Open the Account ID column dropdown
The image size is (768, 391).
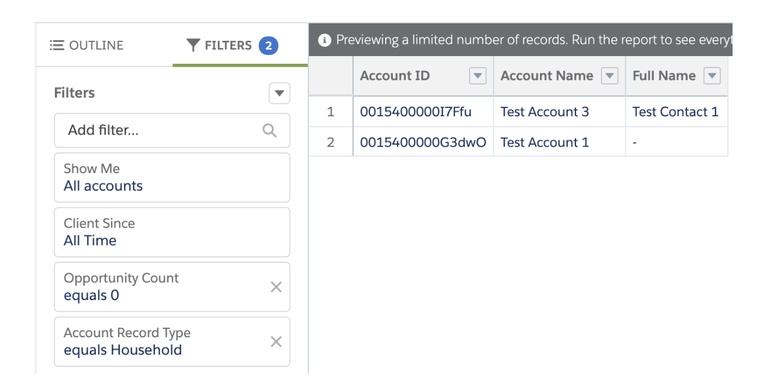pyautogui.click(x=478, y=76)
